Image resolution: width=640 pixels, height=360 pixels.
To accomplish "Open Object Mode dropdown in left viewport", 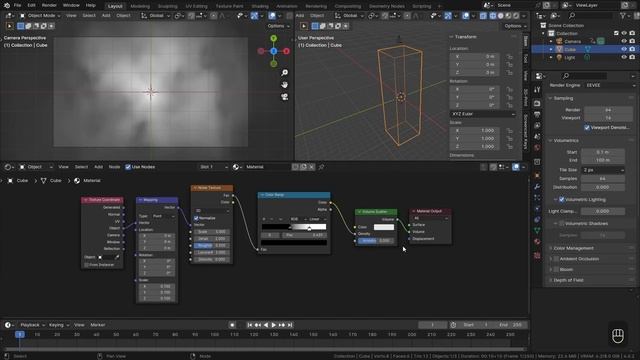I will pyautogui.click(x=40, y=16).
